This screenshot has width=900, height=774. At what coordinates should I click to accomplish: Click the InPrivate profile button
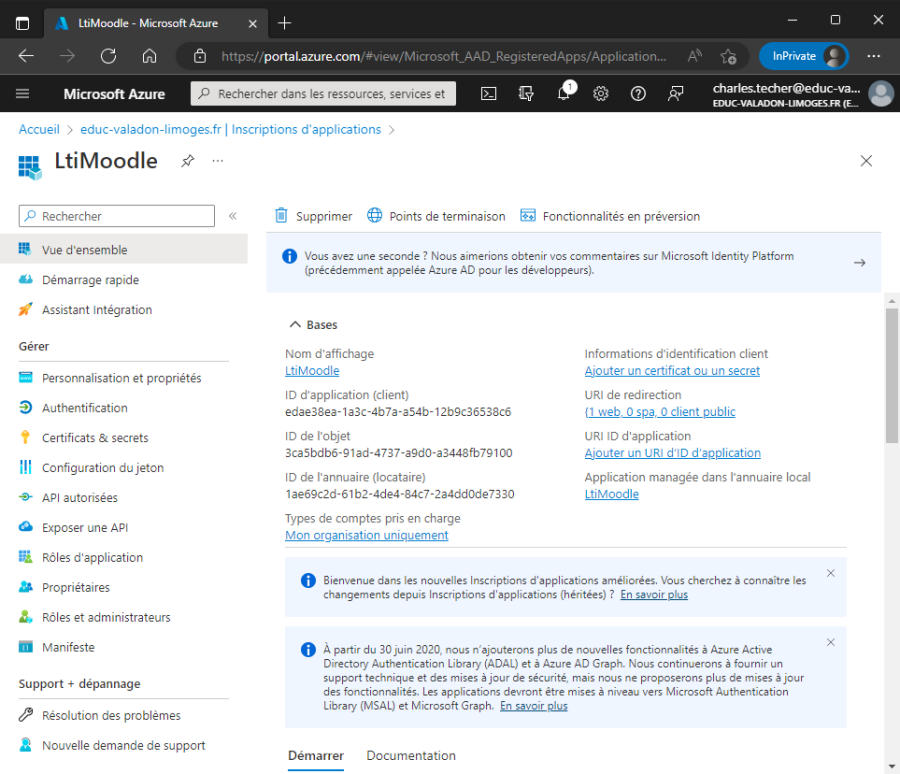pos(804,56)
